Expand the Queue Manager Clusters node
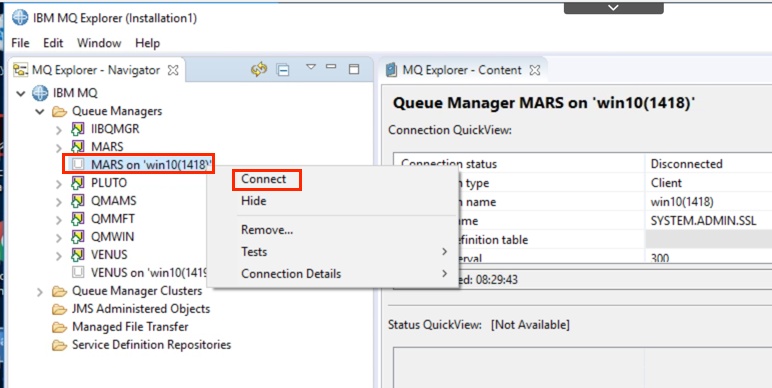Image resolution: width=772 pixels, height=388 pixels. (x=40, y=292)
